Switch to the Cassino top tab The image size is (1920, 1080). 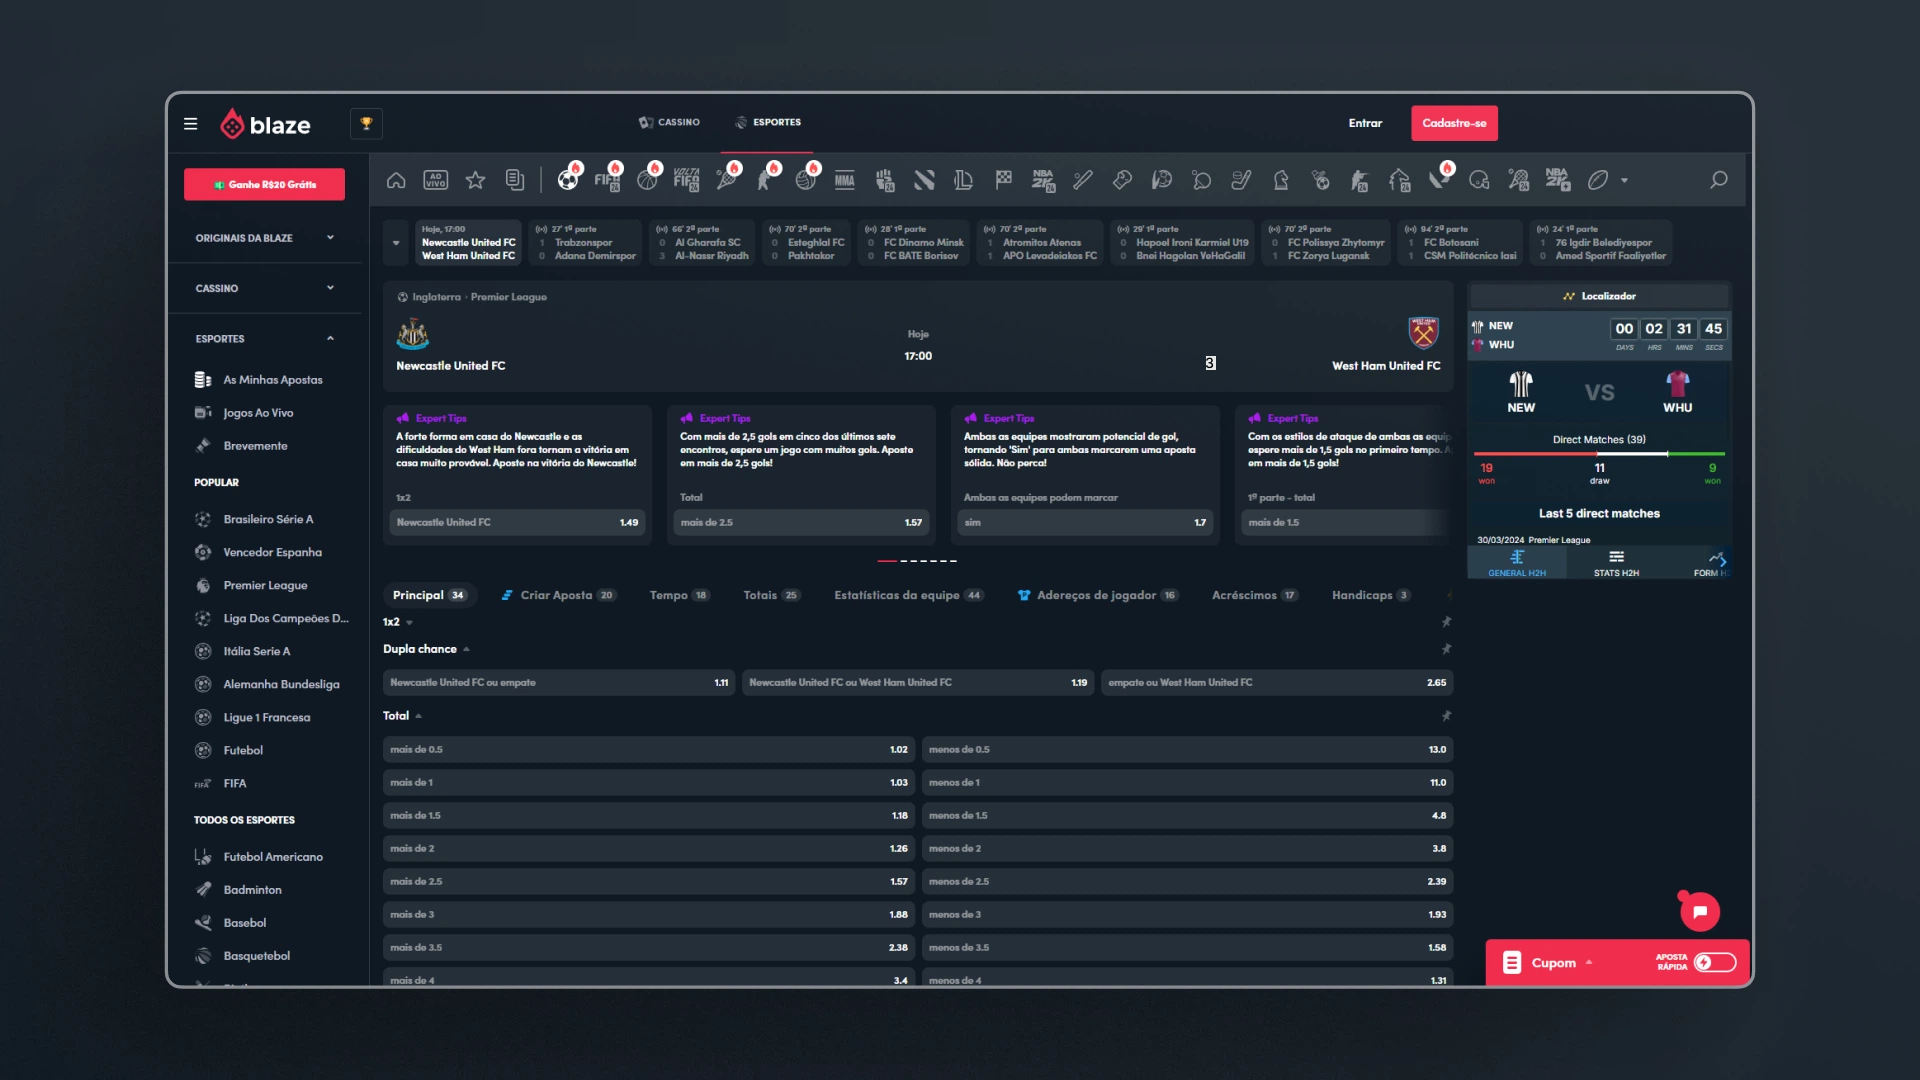(669, 123)
